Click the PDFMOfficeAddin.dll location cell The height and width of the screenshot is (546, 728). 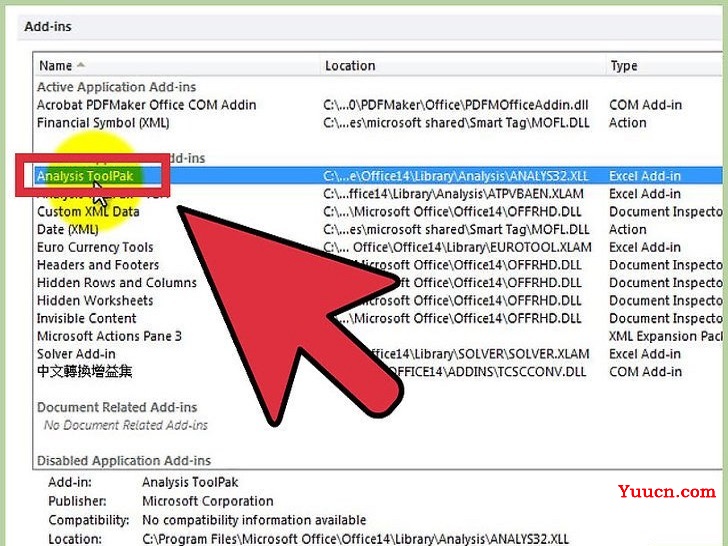[456, 105]
